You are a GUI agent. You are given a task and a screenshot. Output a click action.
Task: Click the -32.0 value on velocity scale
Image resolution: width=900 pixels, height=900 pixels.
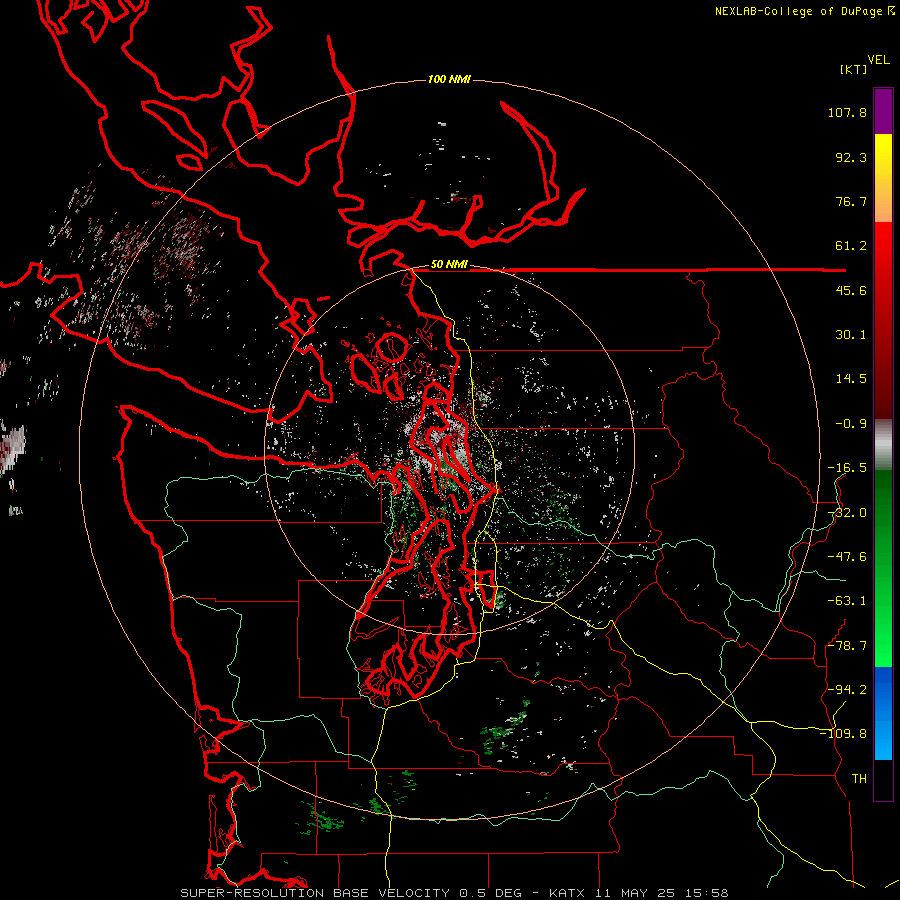pos(847,513)
